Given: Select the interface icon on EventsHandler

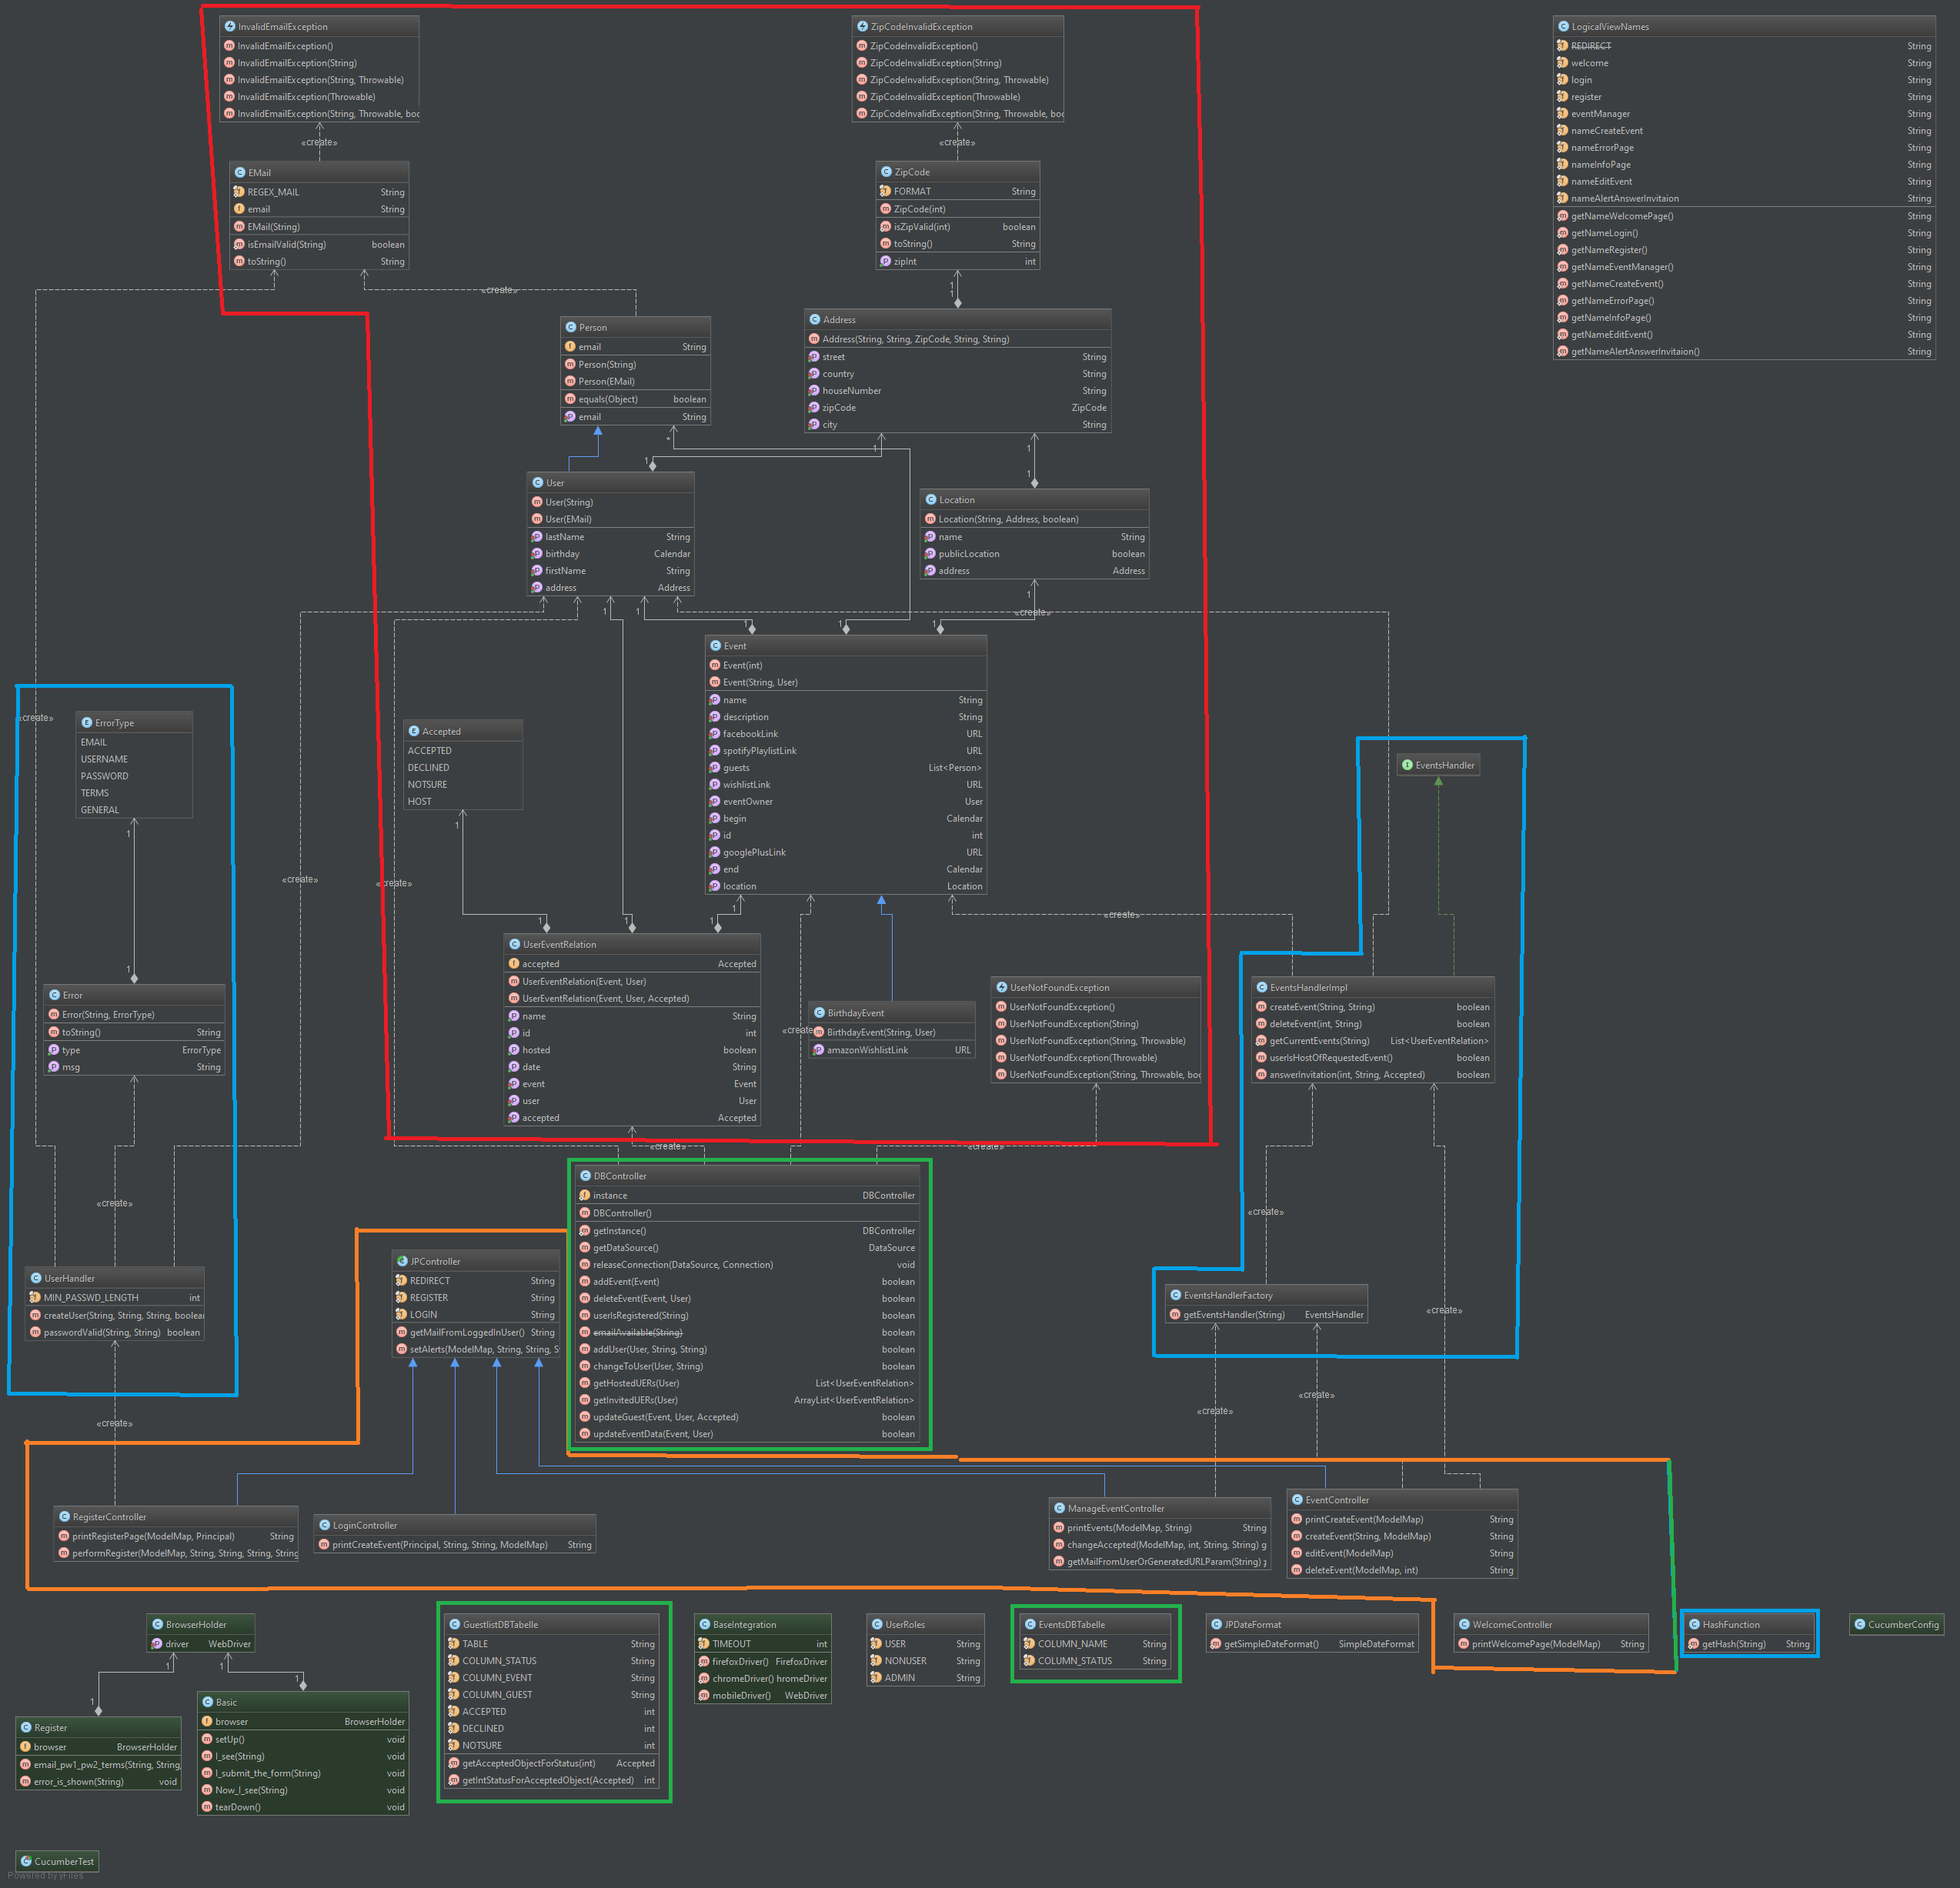Looking at the screenshot, I should (x=1409, y=765).
